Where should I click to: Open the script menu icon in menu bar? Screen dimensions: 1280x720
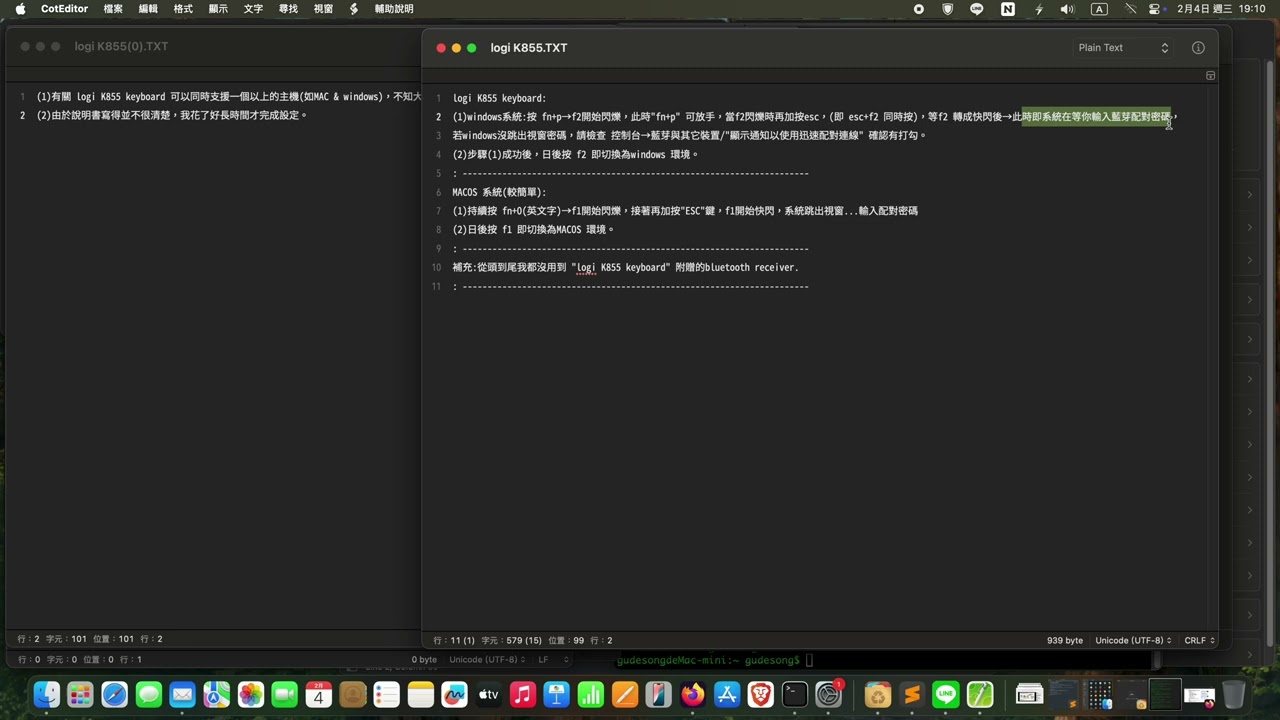coord(354,9)
